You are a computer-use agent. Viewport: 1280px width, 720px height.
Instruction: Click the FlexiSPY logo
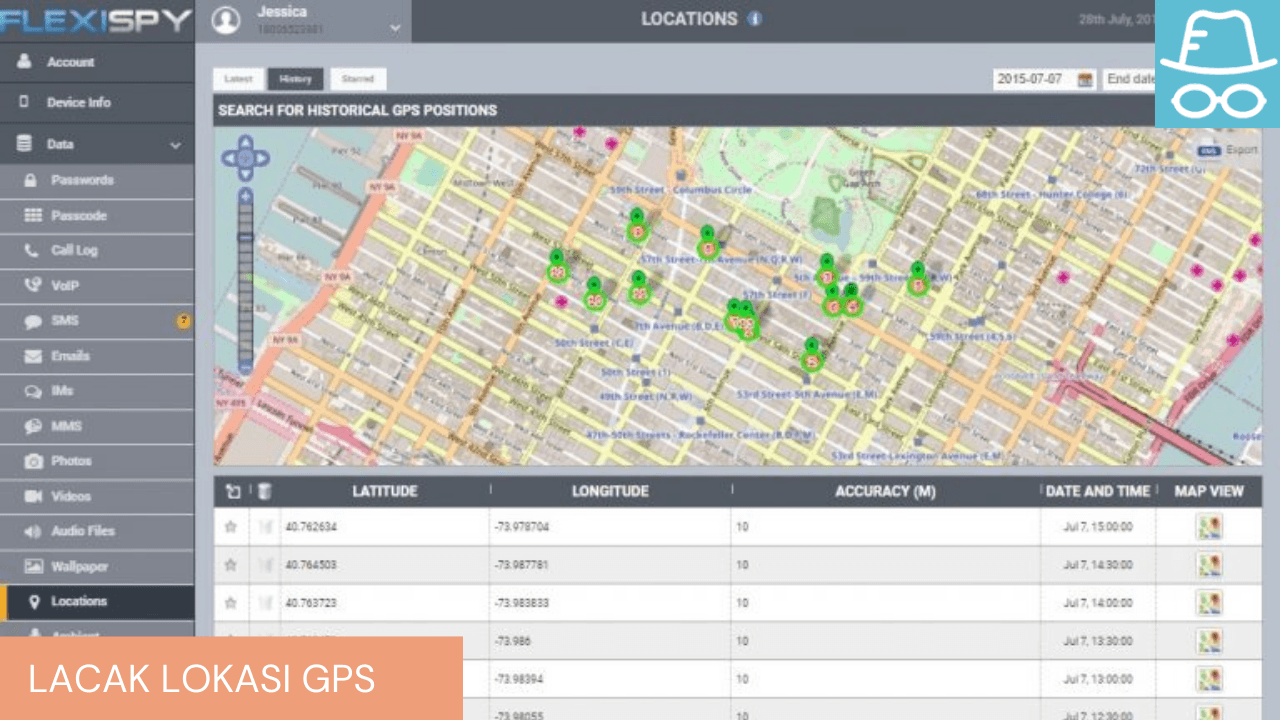[x=95, y=21]
